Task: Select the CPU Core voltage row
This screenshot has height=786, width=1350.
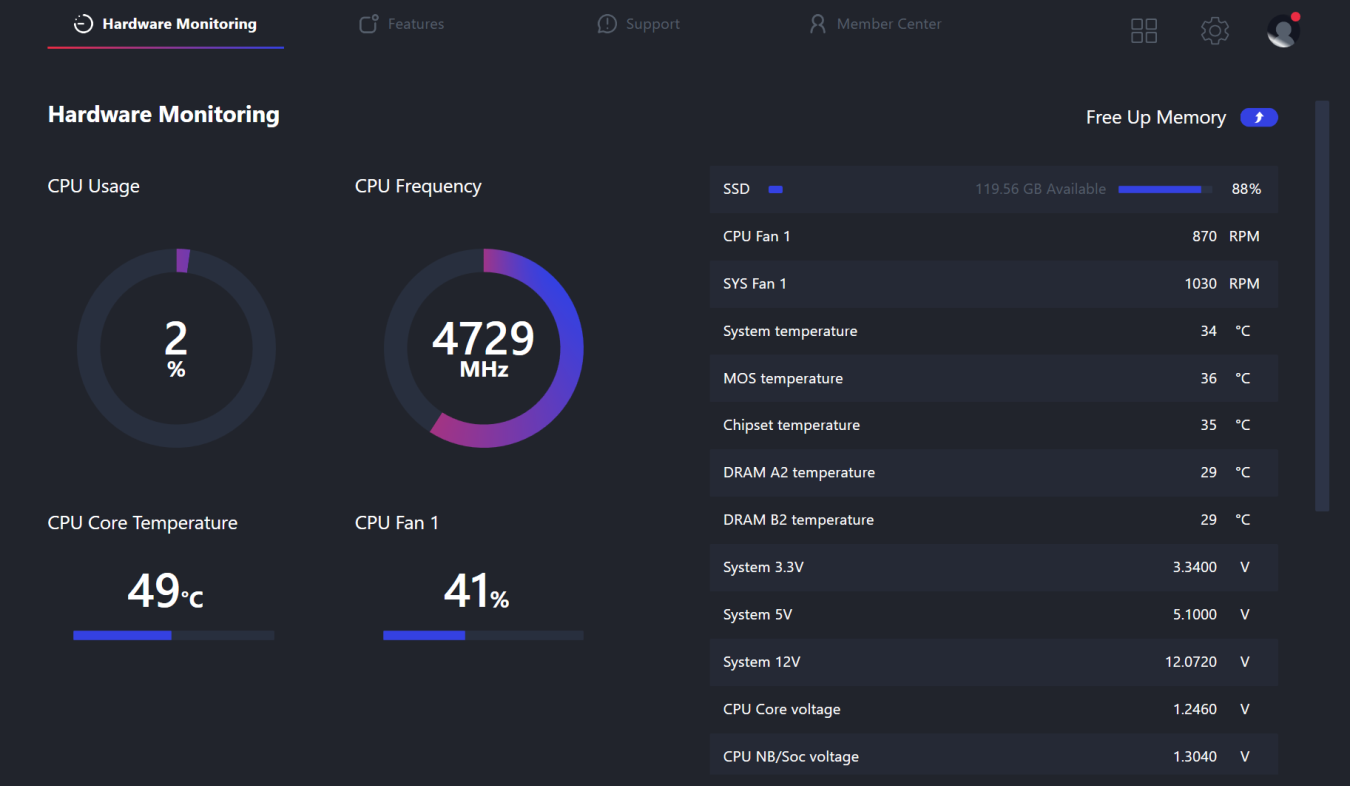Action: (x=993, y=709)
